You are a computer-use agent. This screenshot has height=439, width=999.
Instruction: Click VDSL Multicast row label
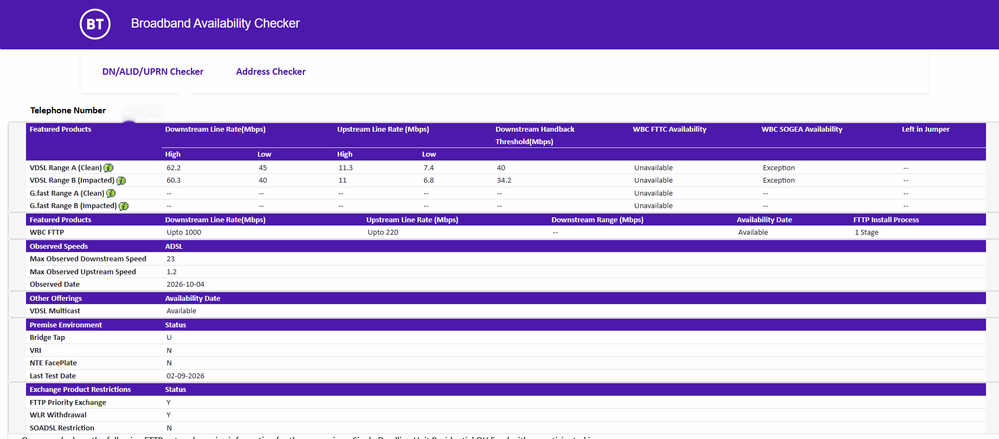56,311
